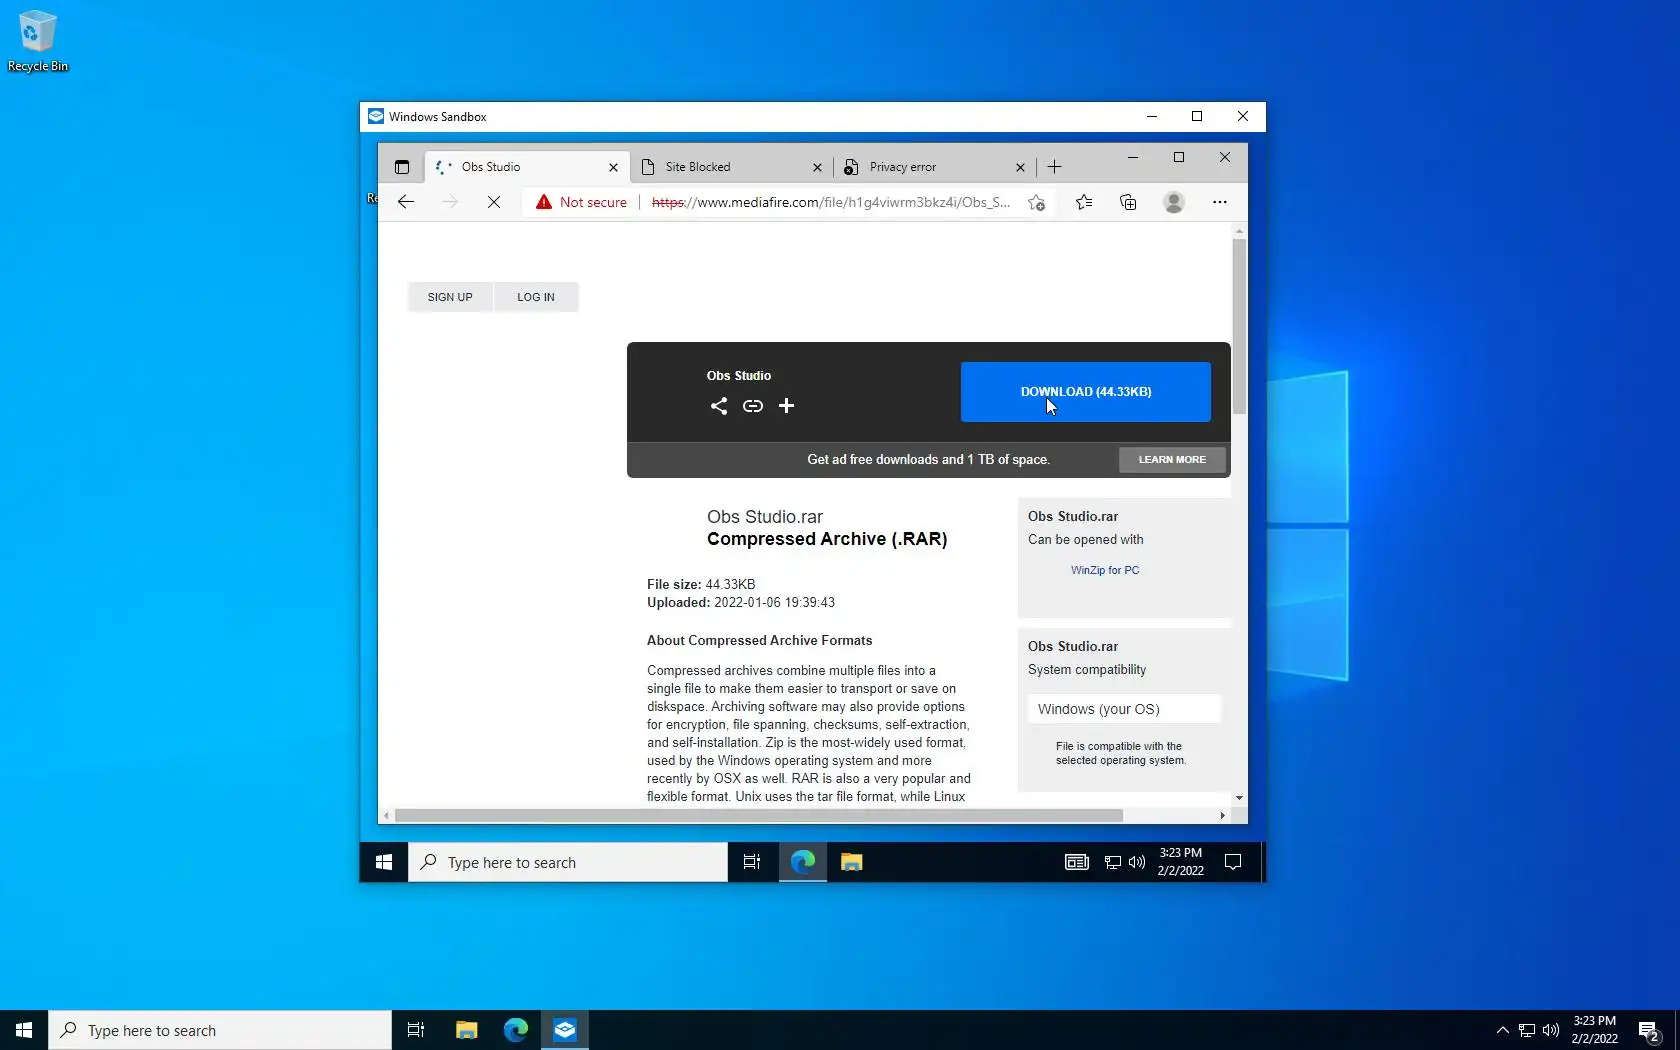Click the Obs Studio.rar file name heading
Image resolution: width=1680 pixels, height=1050 pixels.
765,517
